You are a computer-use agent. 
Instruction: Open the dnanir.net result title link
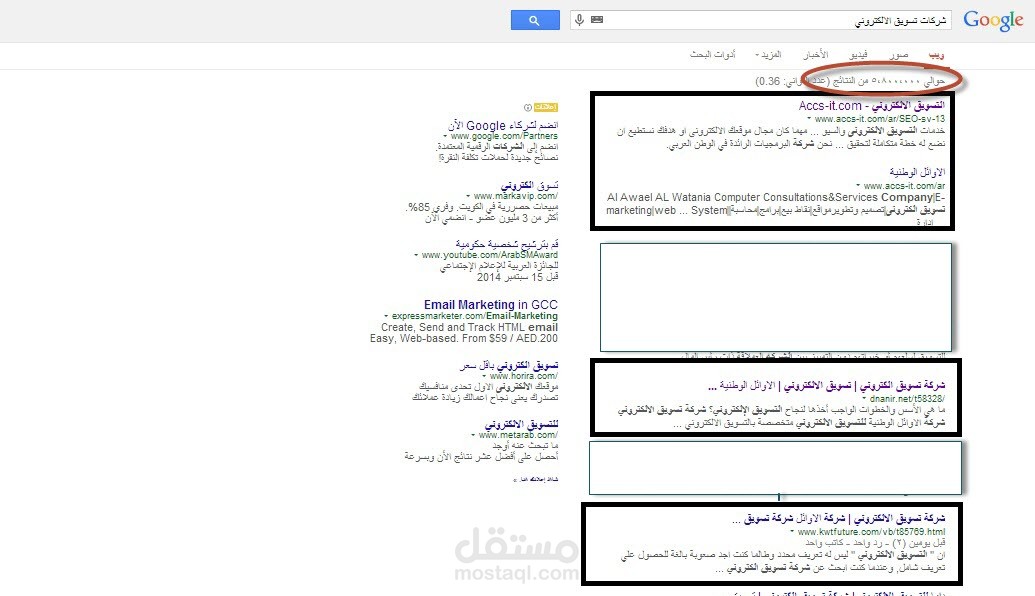click(826, 385)
